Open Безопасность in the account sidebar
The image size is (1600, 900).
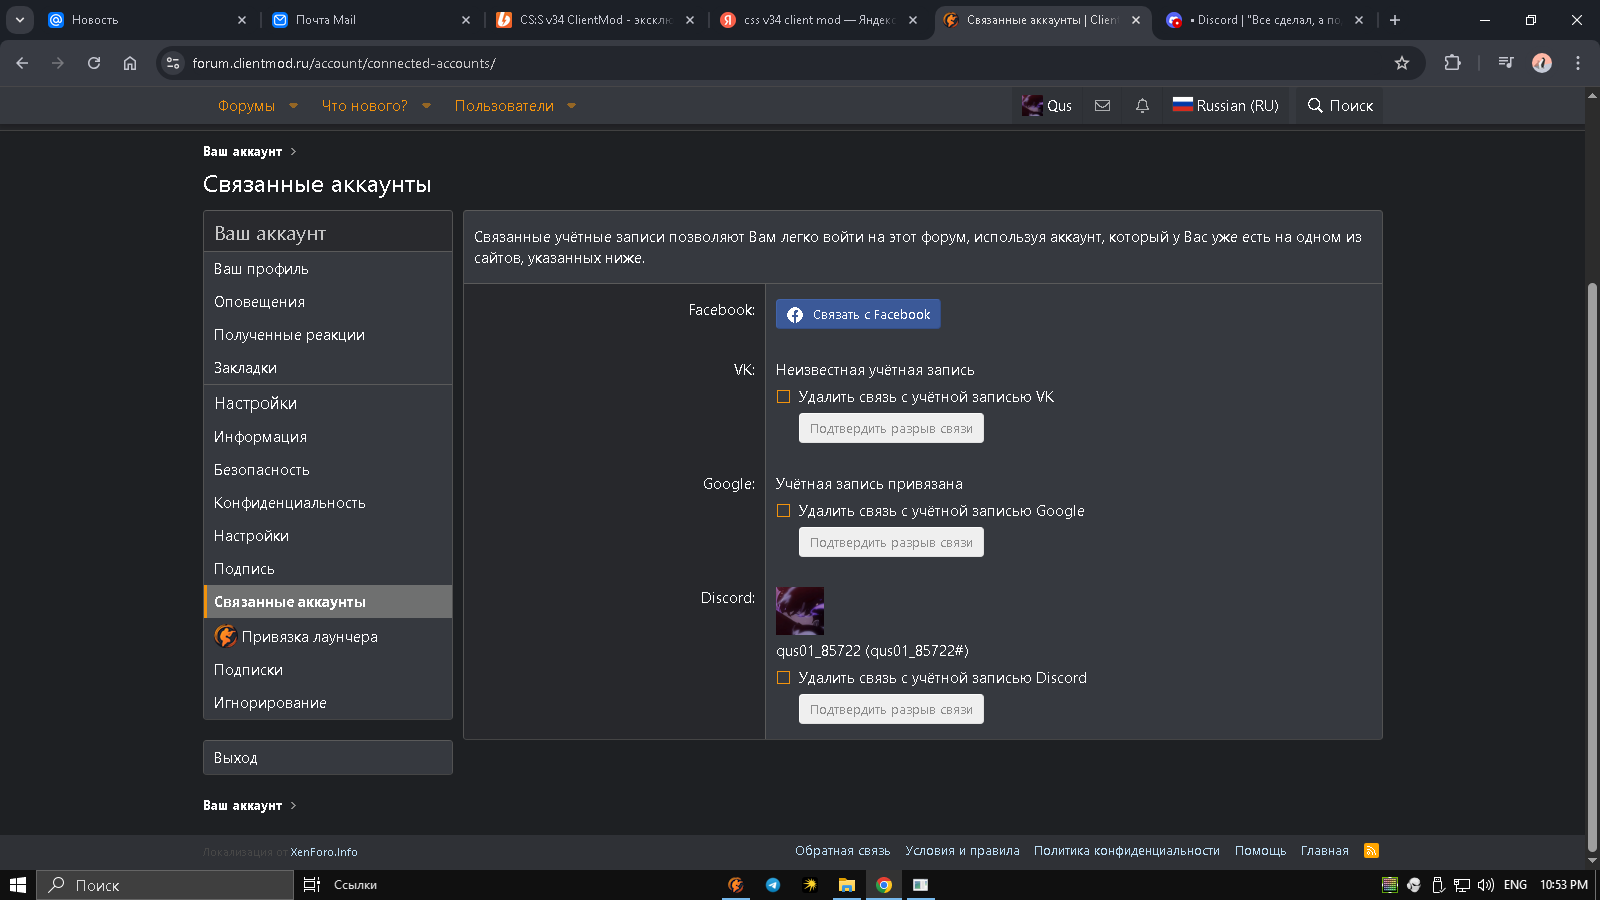point(262,470)
